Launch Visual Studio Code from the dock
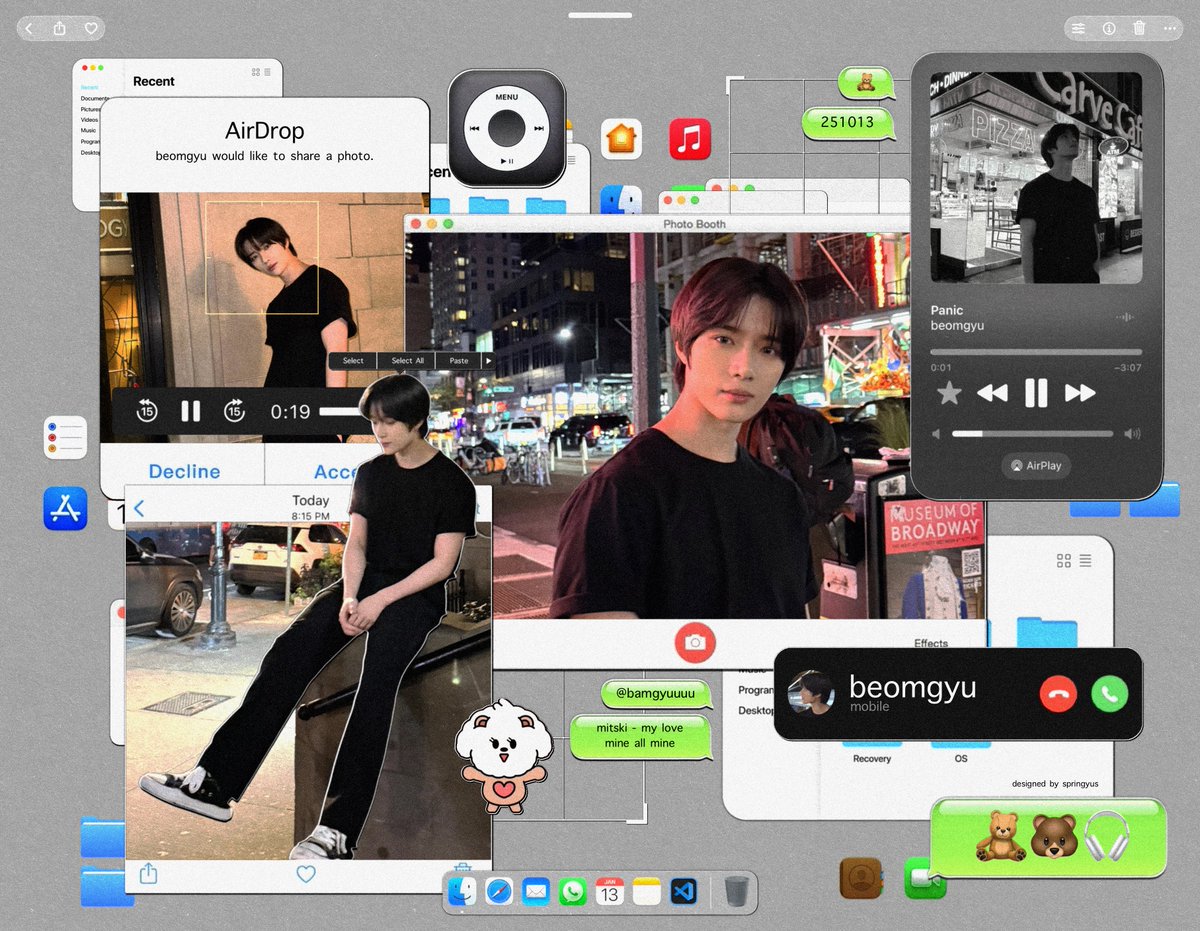 click(684, 891)
